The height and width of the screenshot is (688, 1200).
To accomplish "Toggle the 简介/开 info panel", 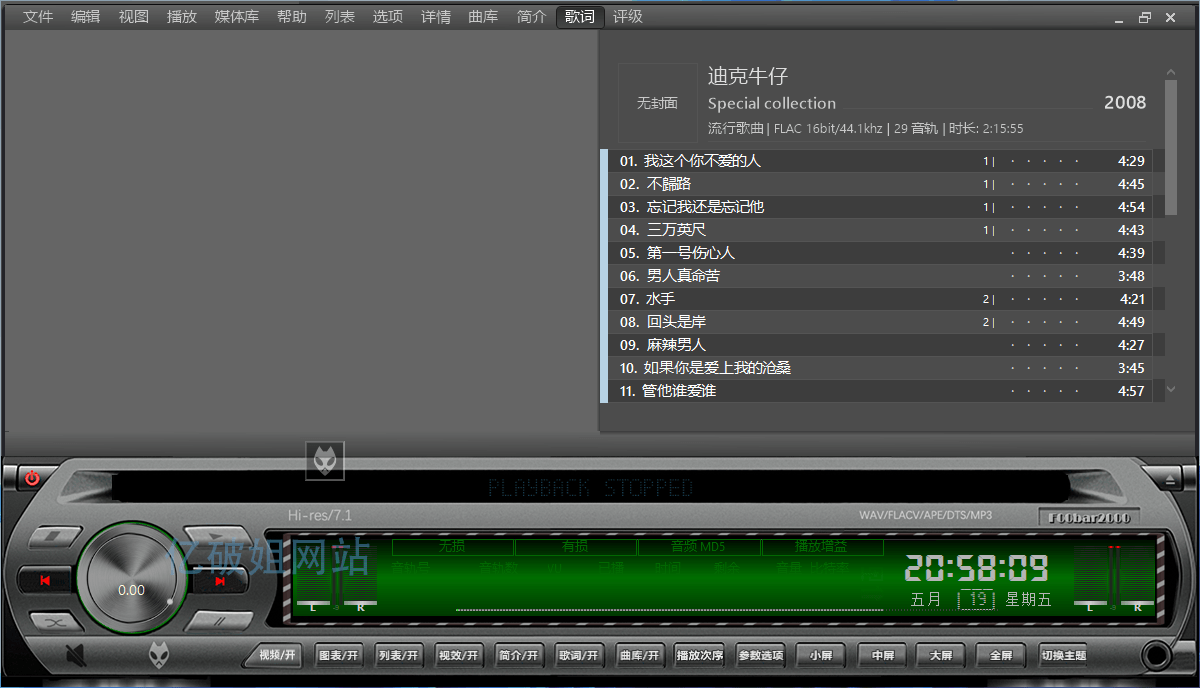I will coord(519,655).
